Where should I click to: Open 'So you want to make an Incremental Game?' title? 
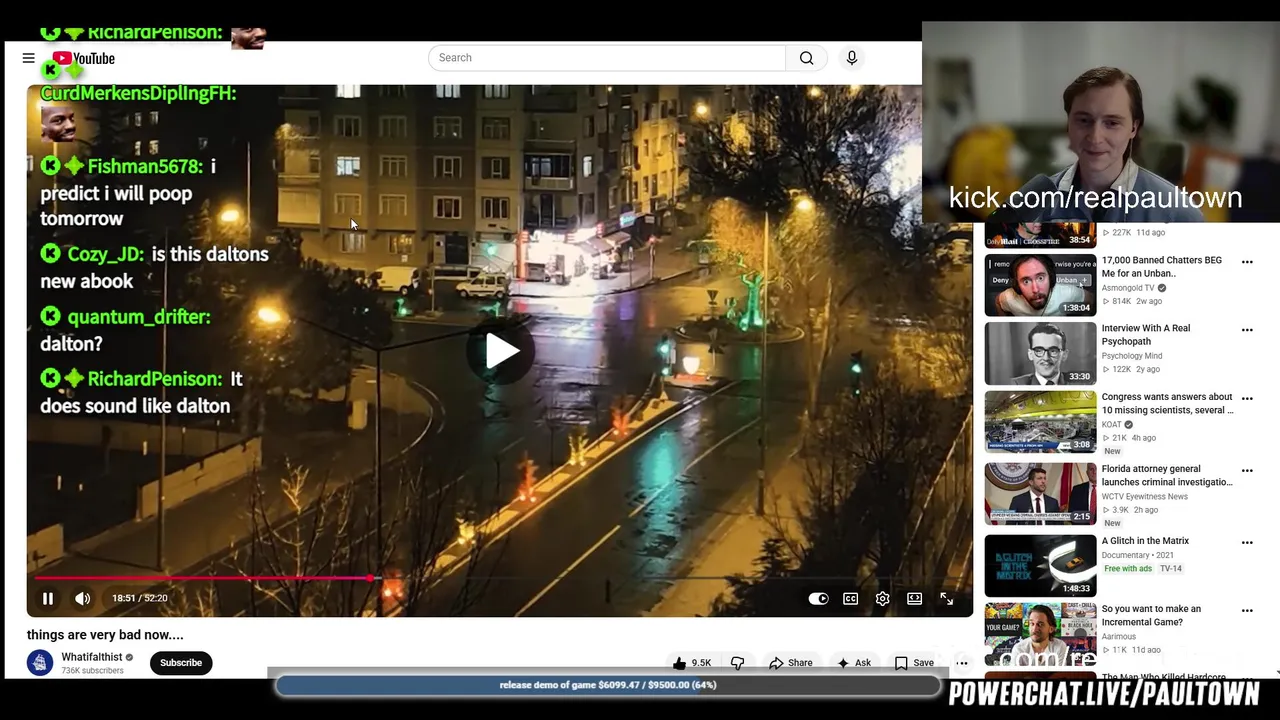[x=1151, y=615]
